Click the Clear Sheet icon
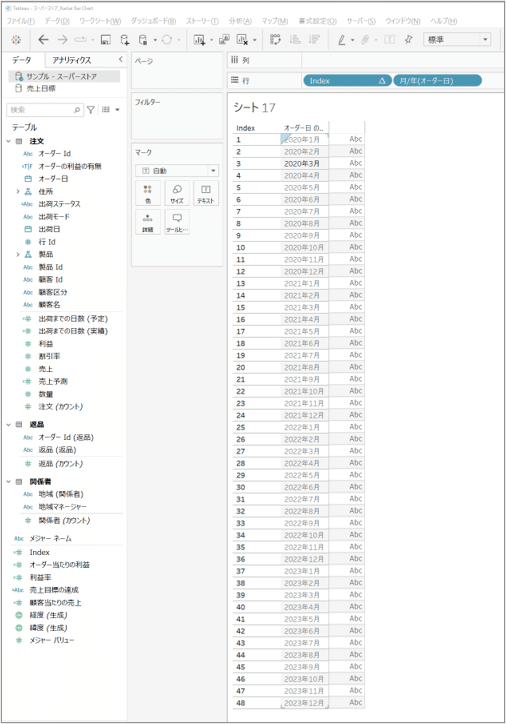This screenshot has width=506, height=724. (242, 40)
